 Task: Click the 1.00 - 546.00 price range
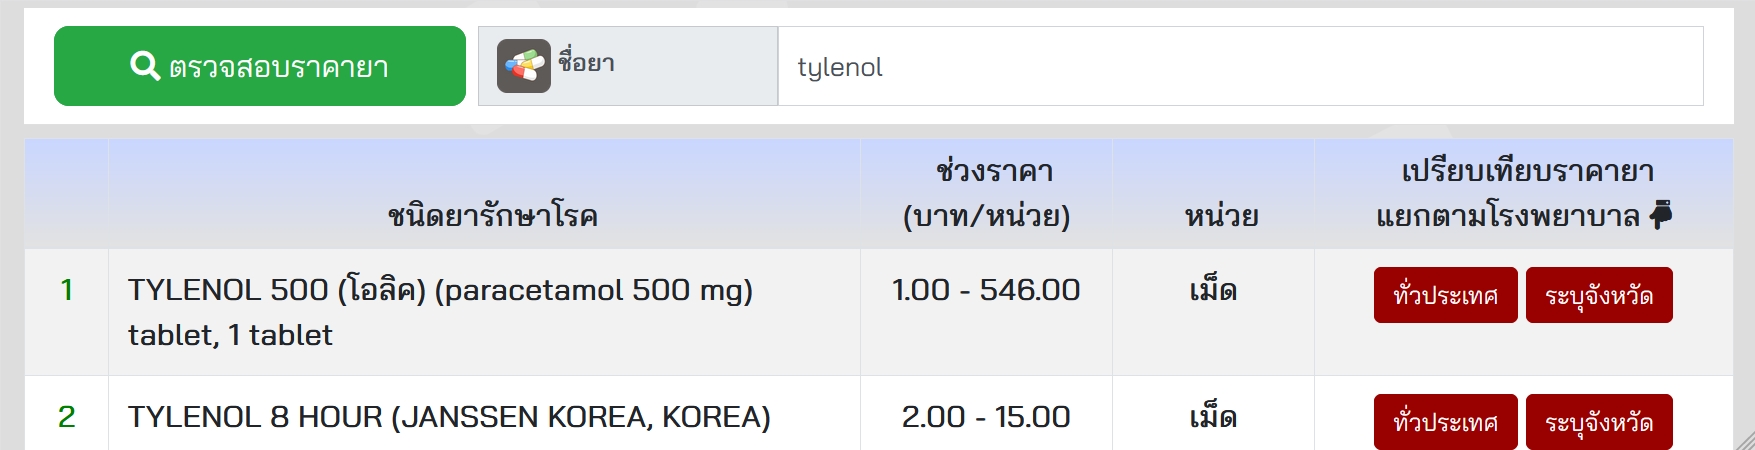pyautogui.click(x=986, y=290)
